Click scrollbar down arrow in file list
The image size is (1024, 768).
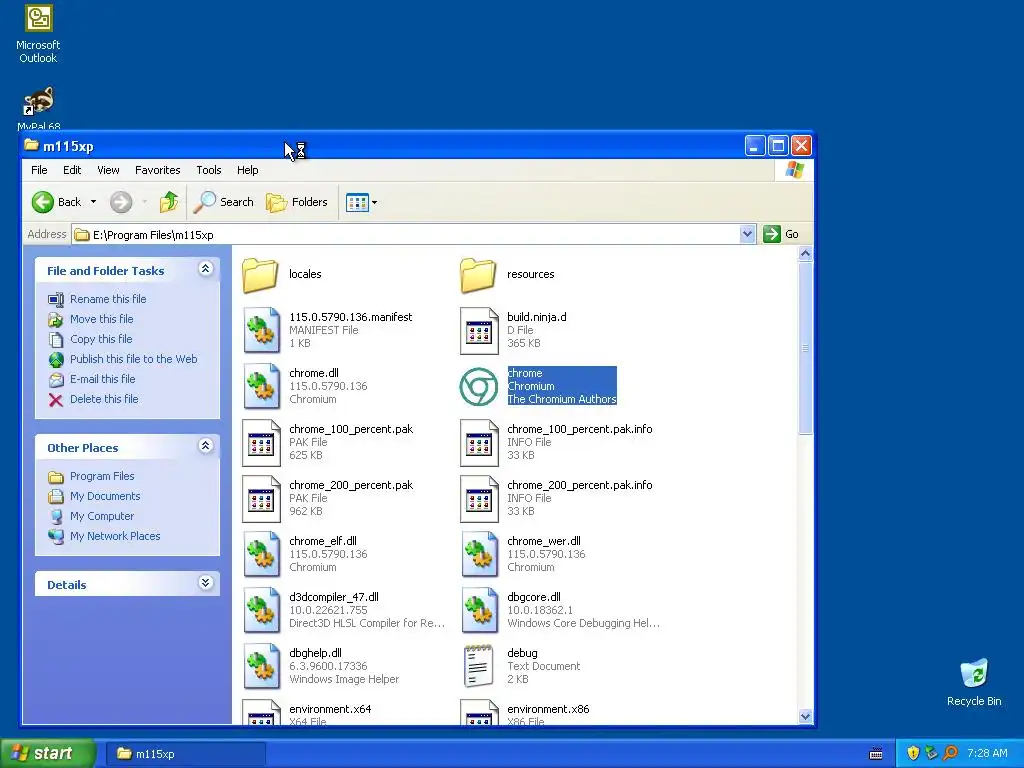click(x=805, y=716)
